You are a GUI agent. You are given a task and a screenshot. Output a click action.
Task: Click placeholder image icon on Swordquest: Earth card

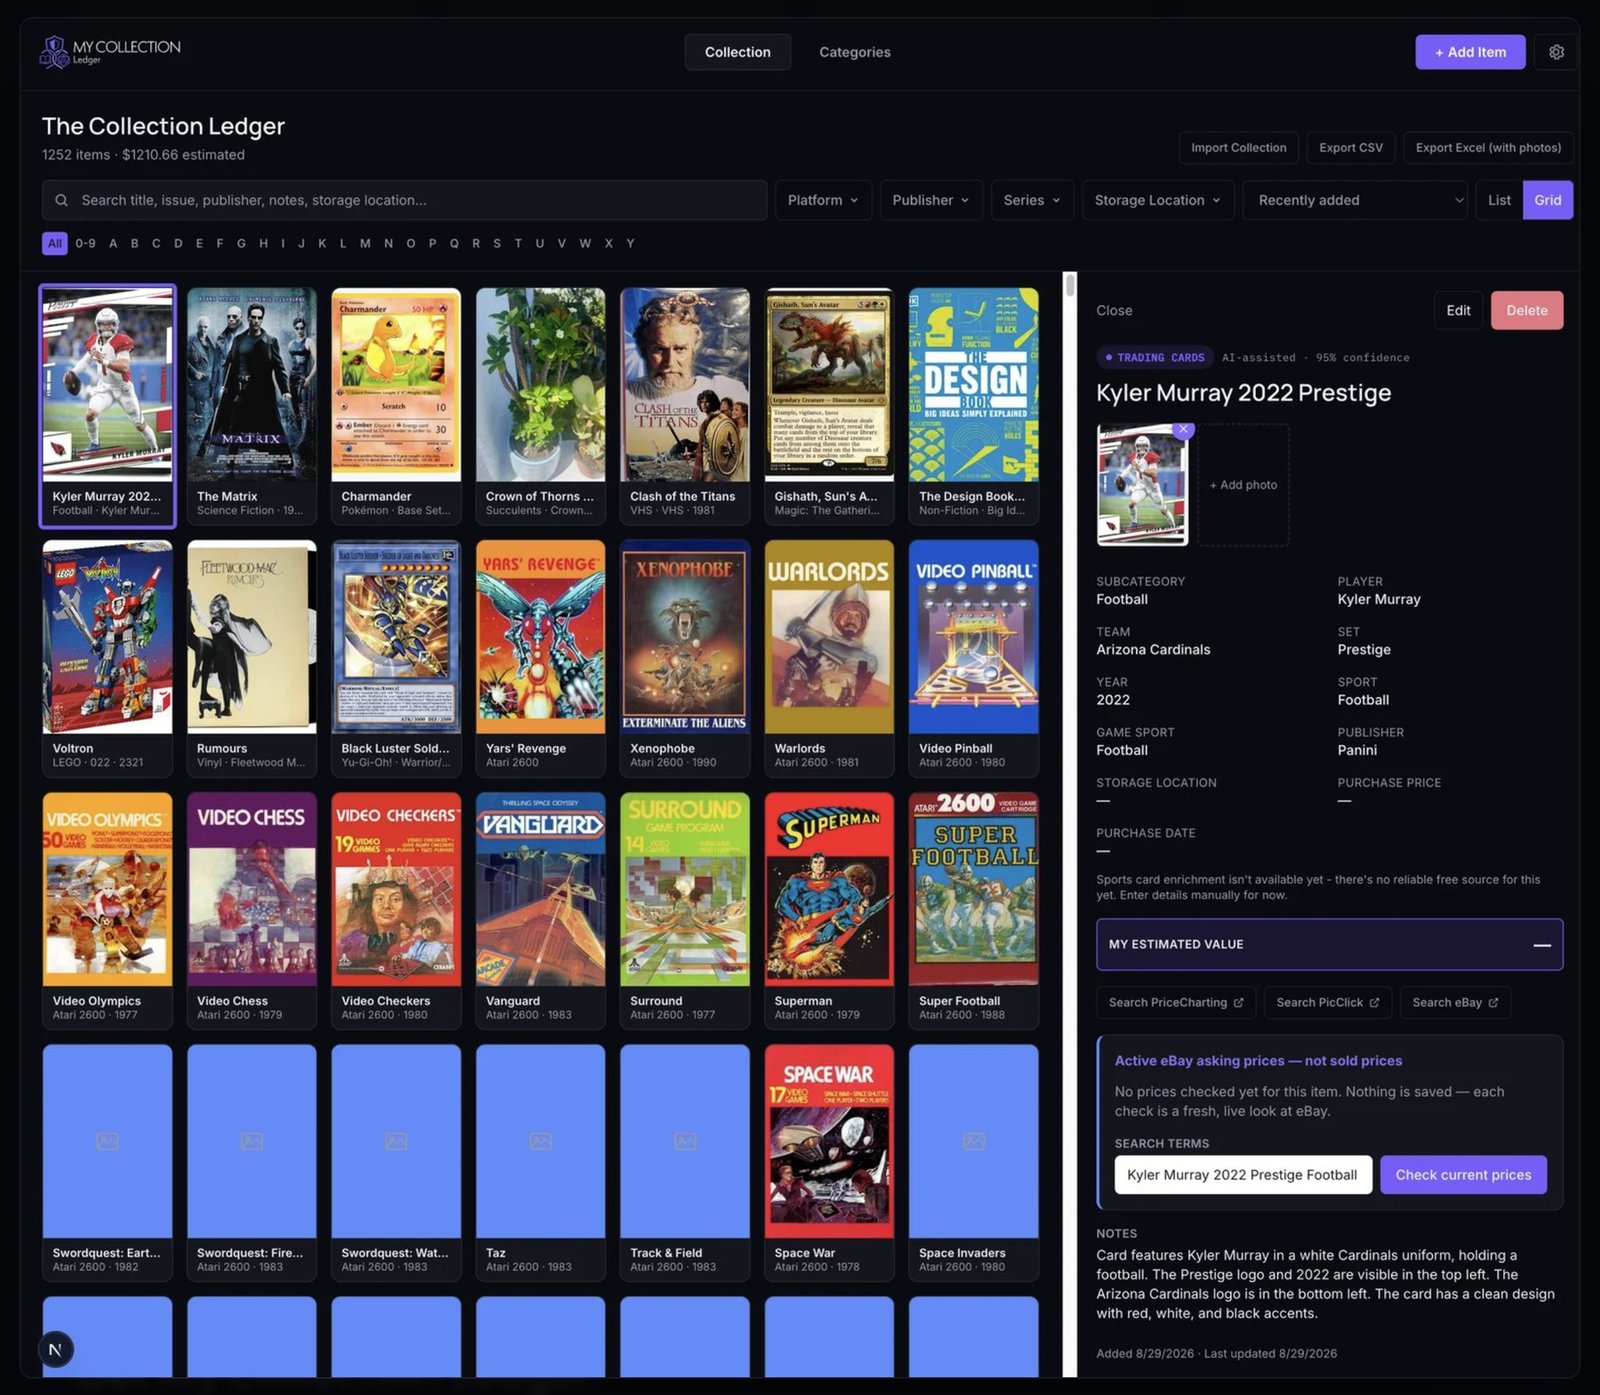coord(107,1141)
